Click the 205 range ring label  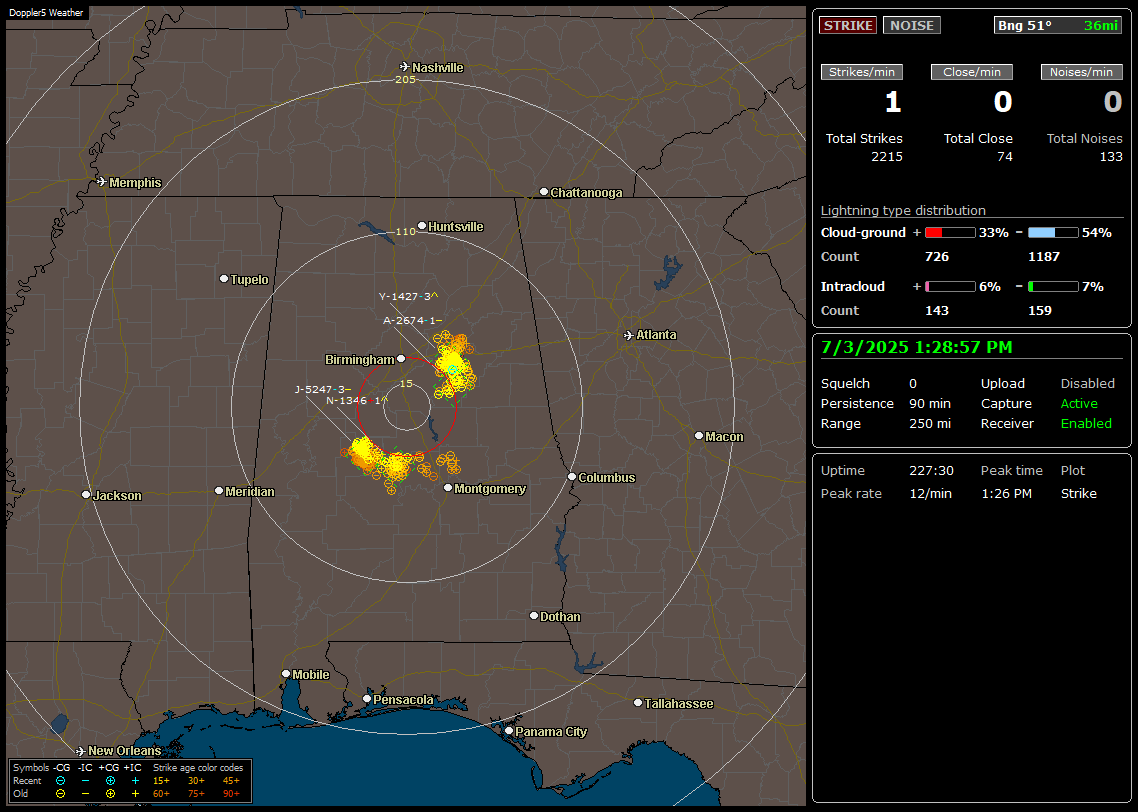tap(405, 79)
